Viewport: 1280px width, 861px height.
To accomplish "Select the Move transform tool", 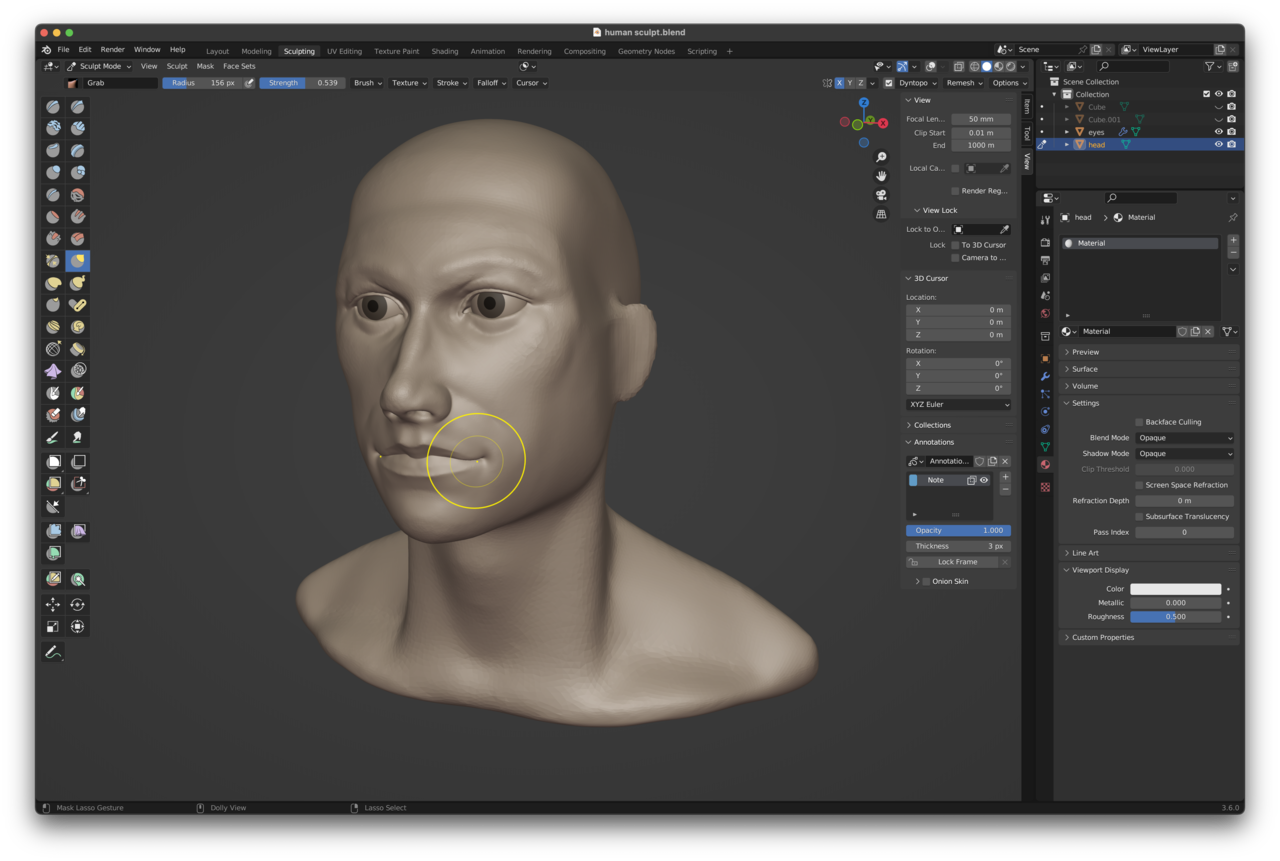I will (x=53, y=604).
